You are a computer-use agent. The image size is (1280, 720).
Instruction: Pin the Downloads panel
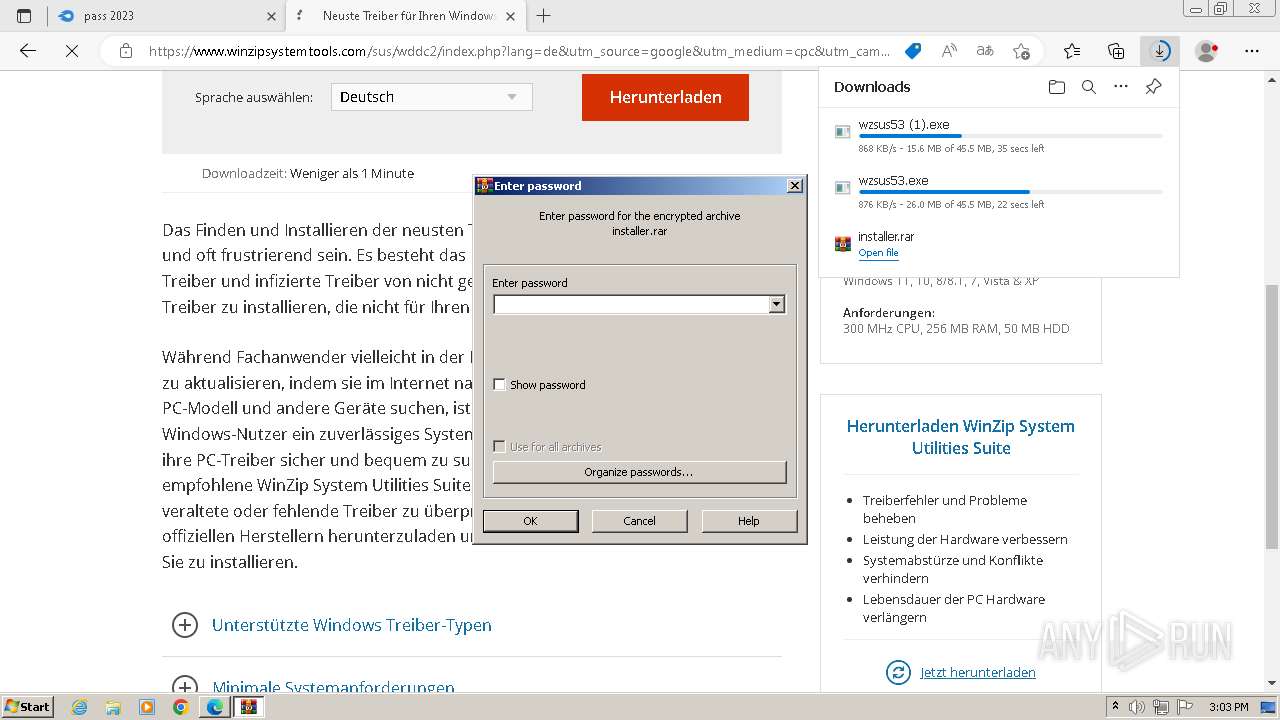[x=1153, y=87]
